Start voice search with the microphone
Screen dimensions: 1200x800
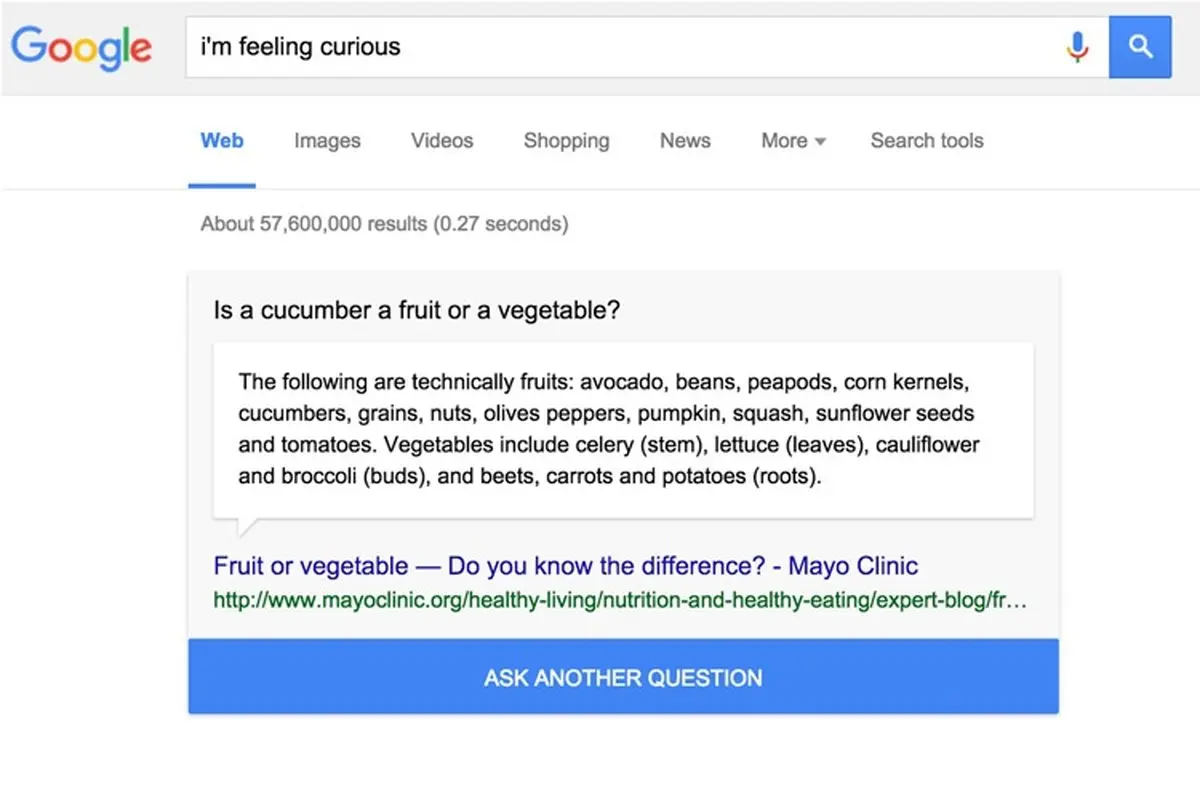1077,47
